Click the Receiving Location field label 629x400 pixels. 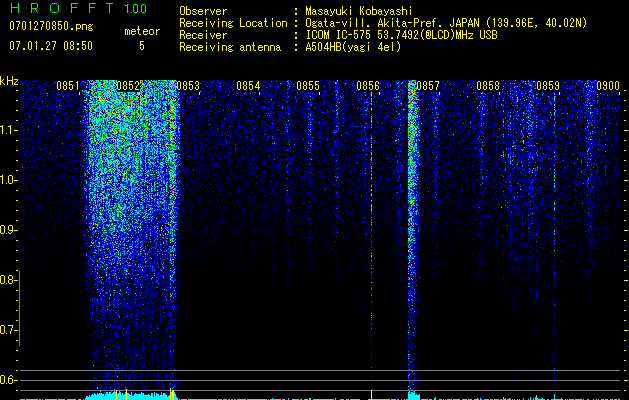pyautogui.click(x=233, y=23)
